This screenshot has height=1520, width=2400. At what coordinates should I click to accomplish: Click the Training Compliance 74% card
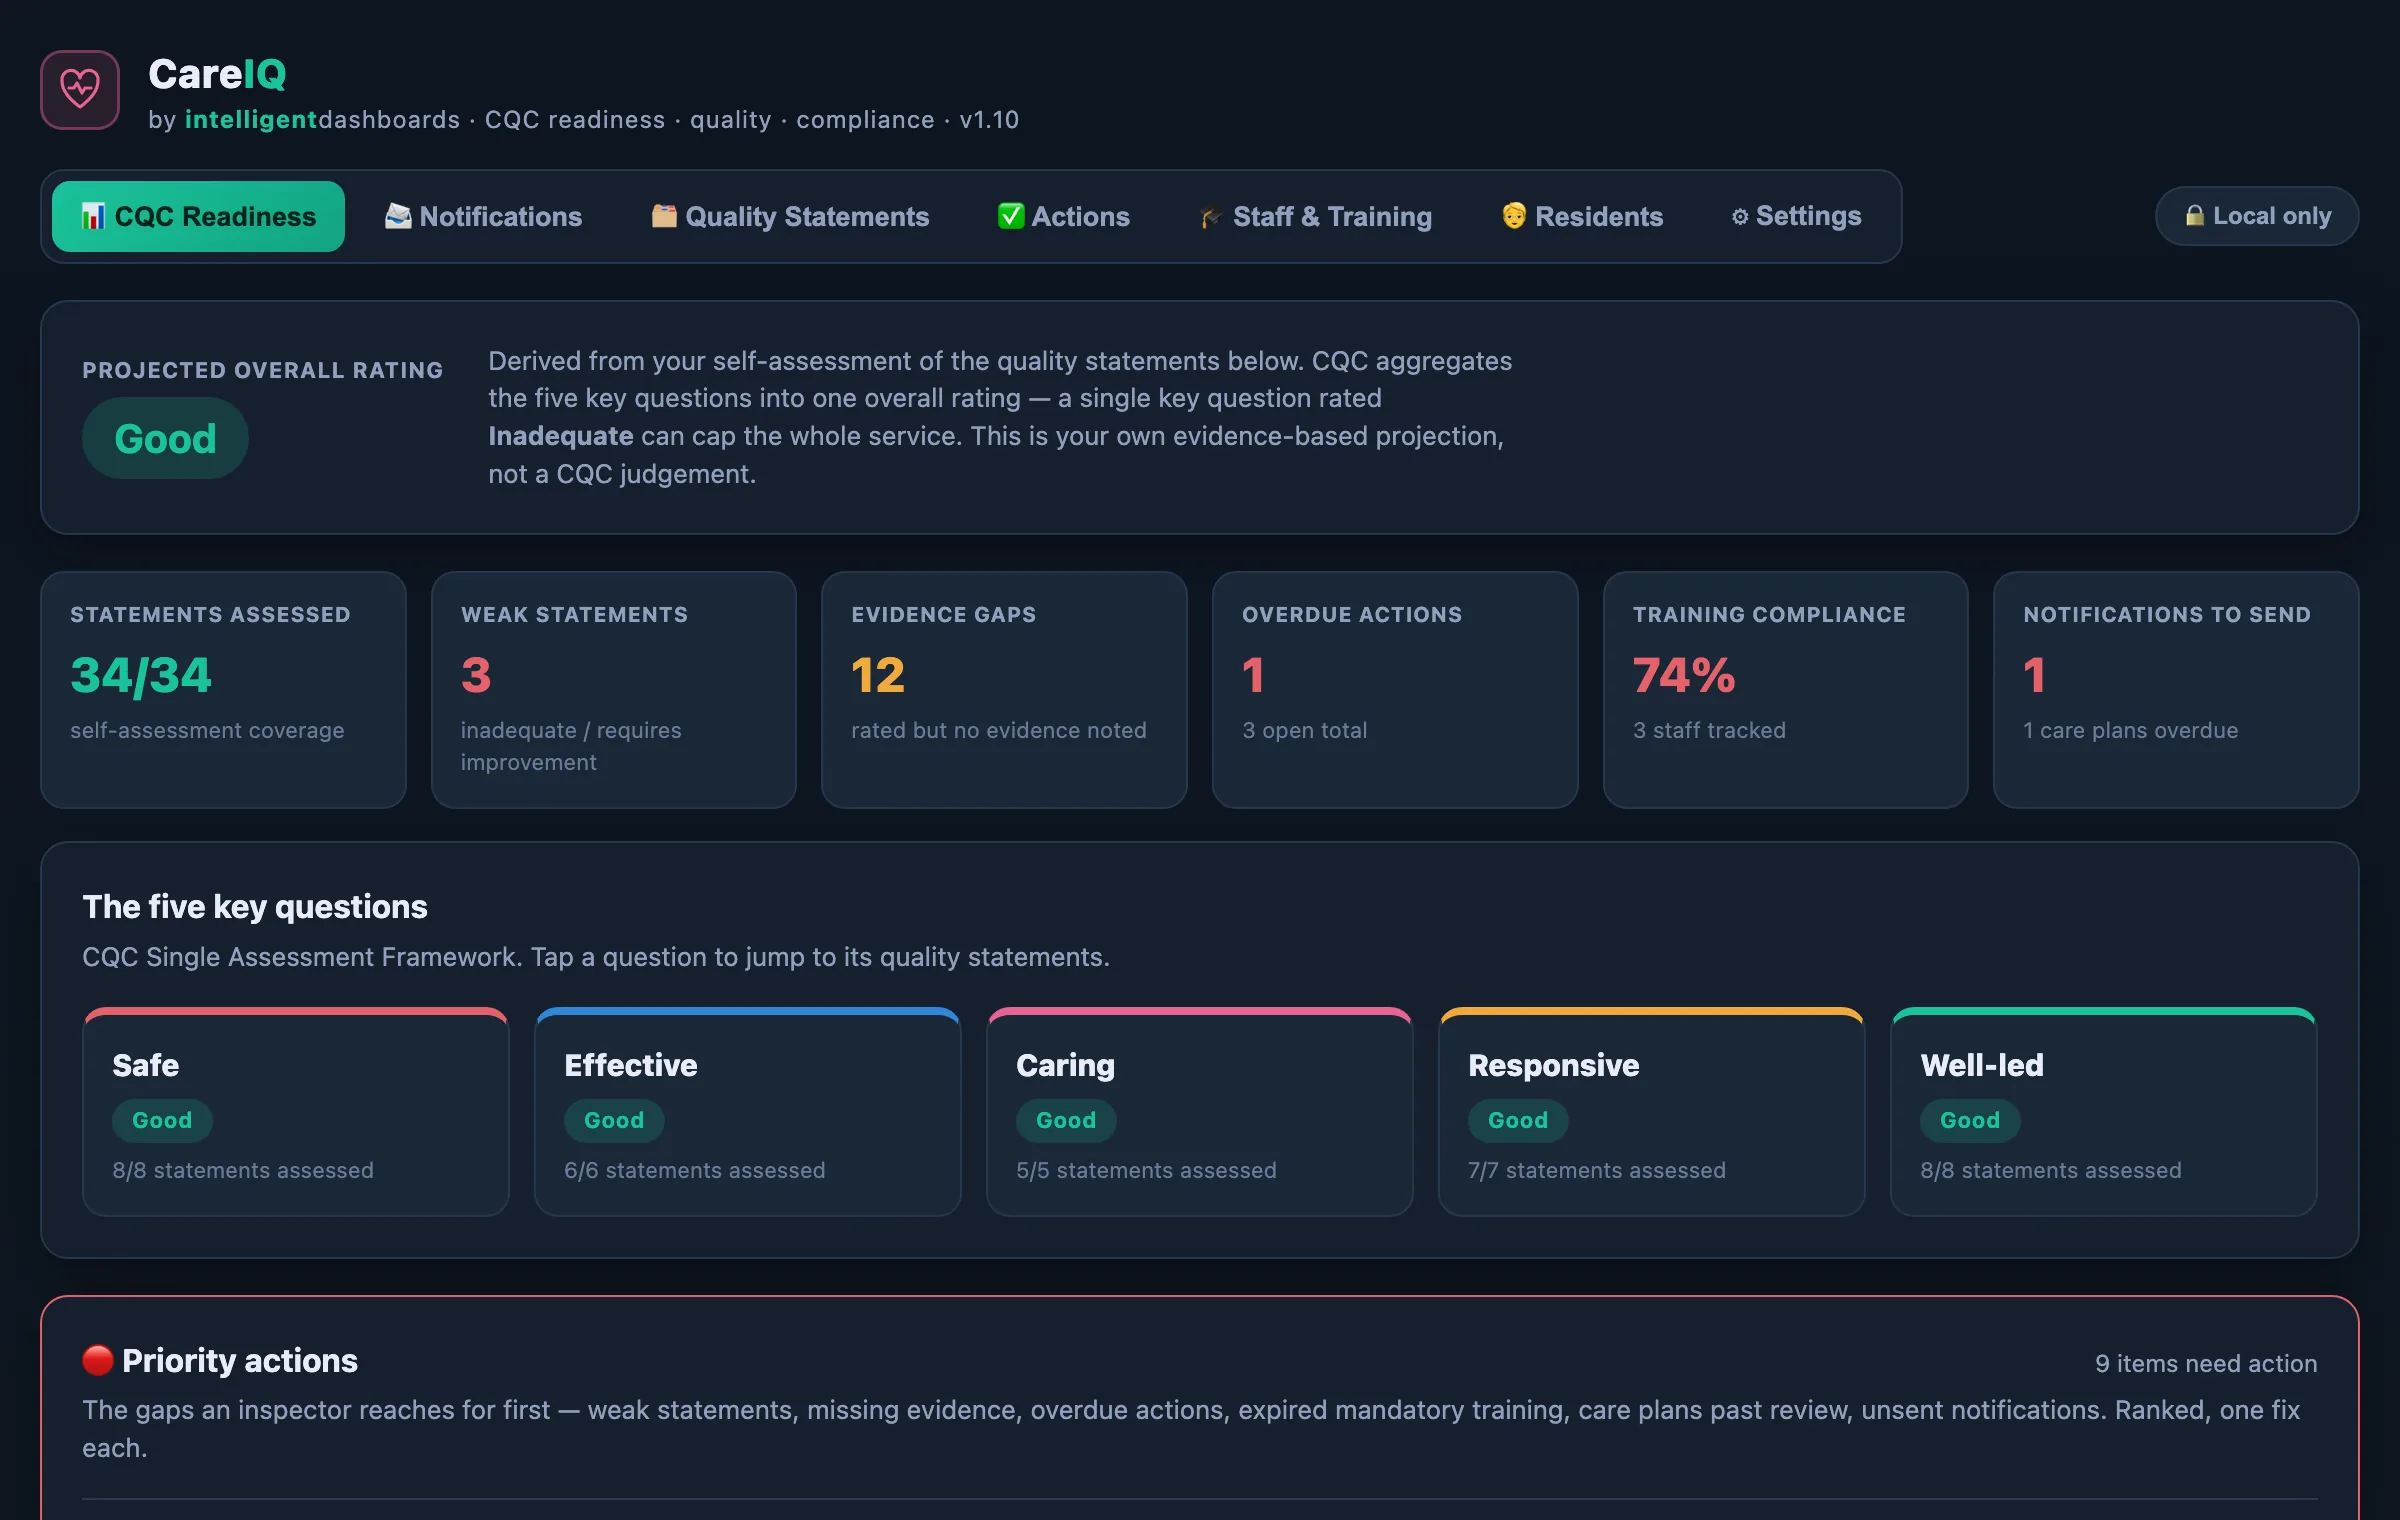pyautogui.click(x=1786, y=690)
